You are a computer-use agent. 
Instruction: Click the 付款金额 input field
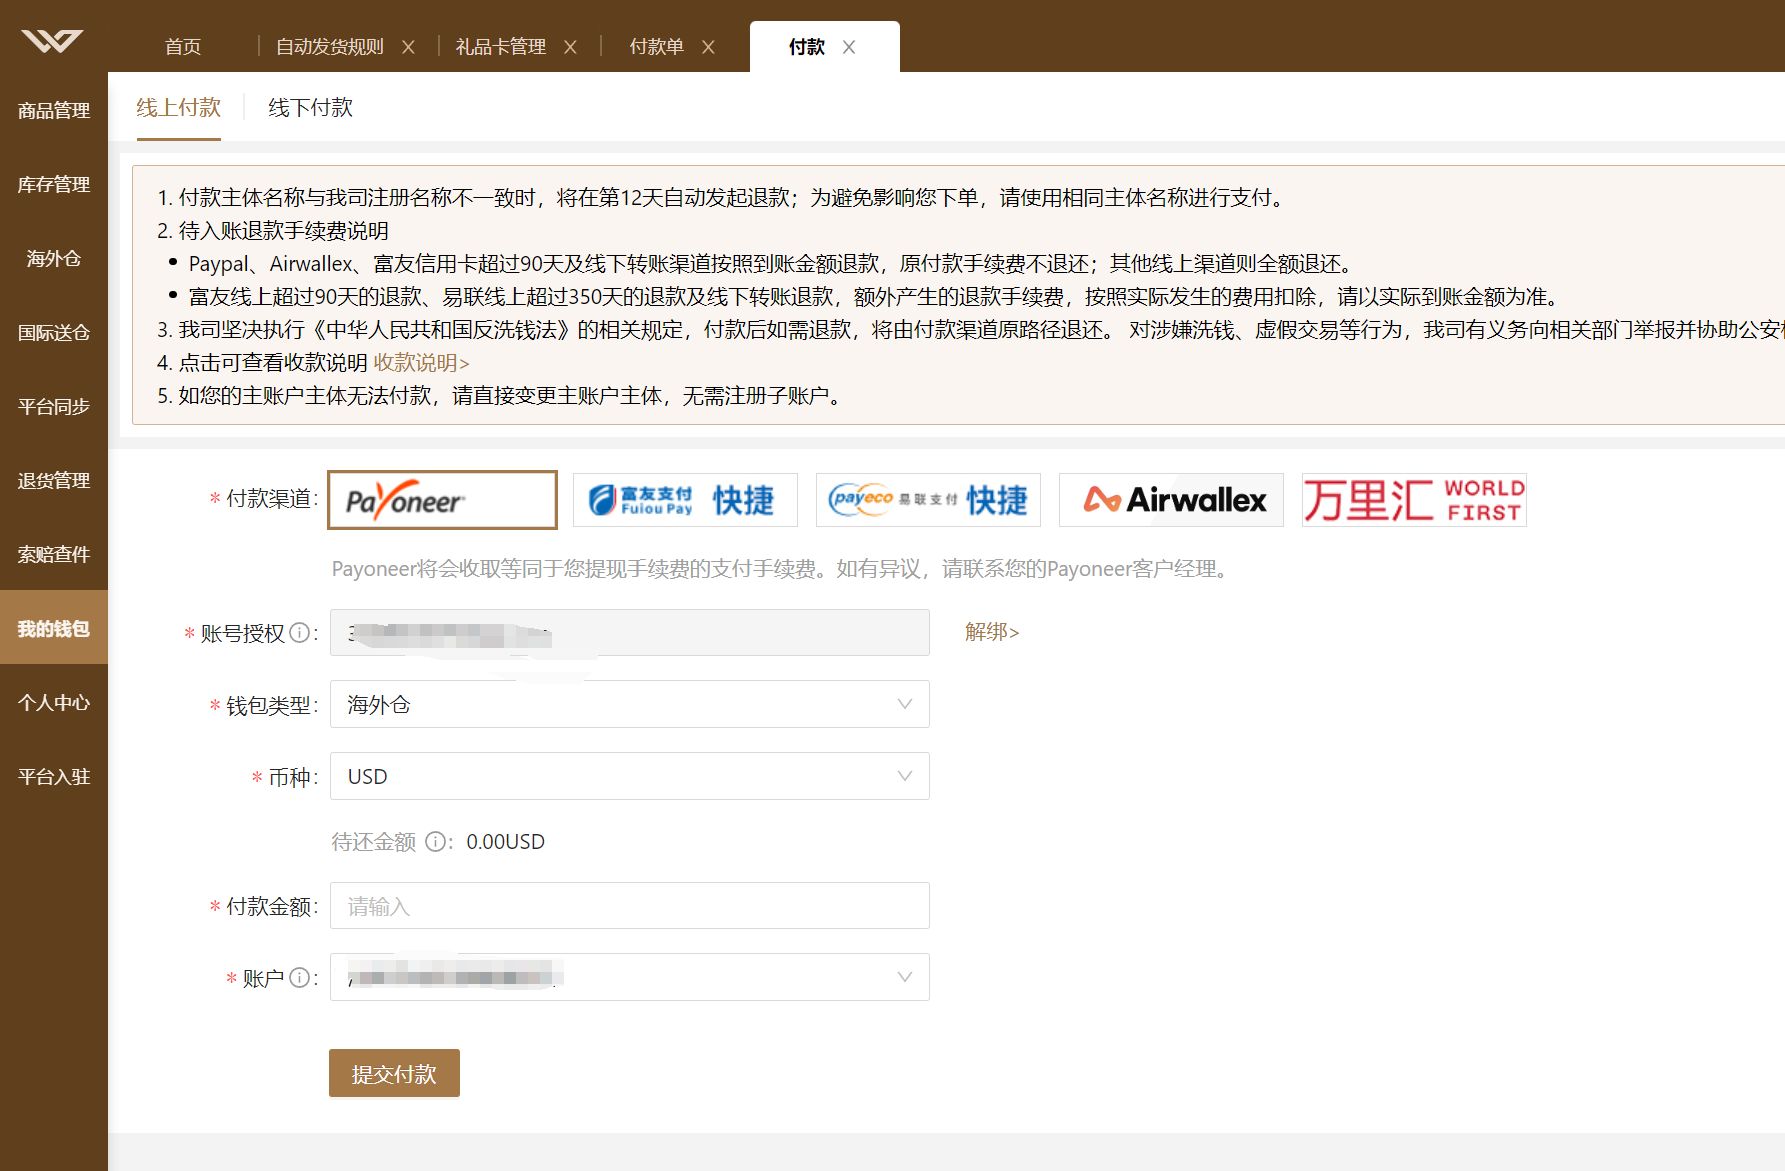coord(630,906)
